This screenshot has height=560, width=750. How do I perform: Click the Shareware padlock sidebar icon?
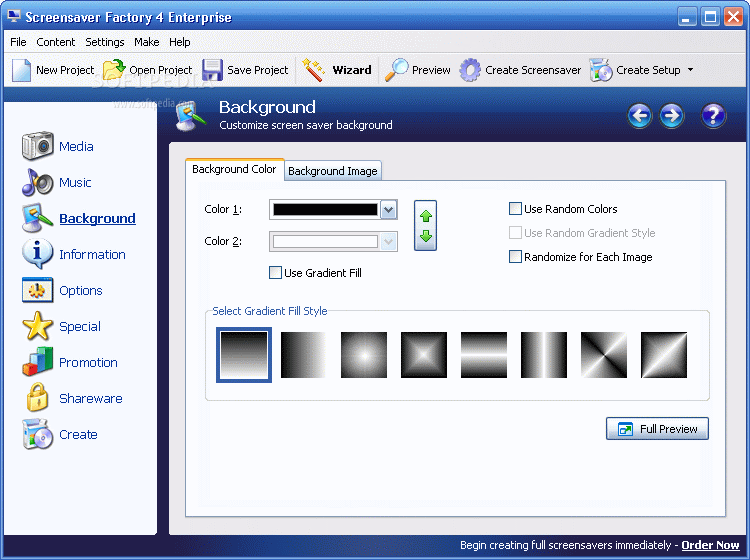tap(37, 398)
